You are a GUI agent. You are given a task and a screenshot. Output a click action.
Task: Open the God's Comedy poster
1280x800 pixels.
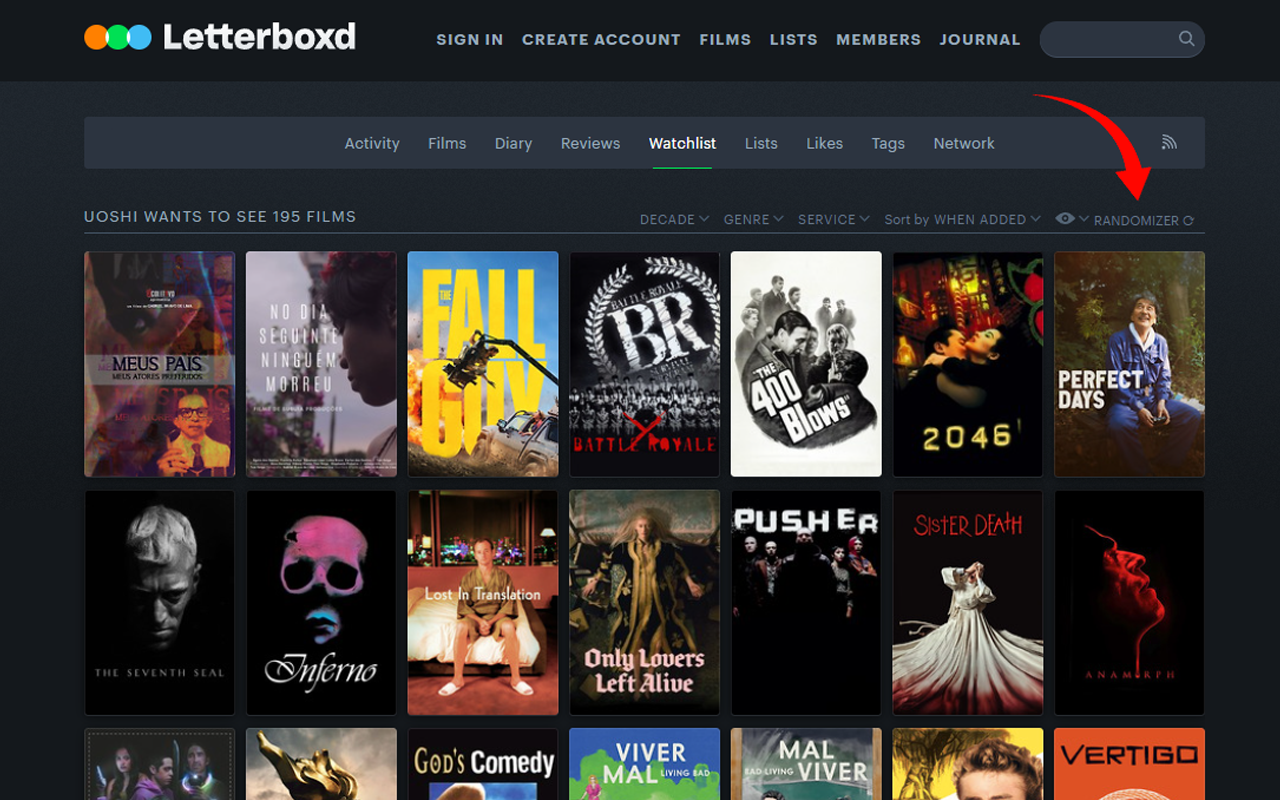click(x=483, y=764)
